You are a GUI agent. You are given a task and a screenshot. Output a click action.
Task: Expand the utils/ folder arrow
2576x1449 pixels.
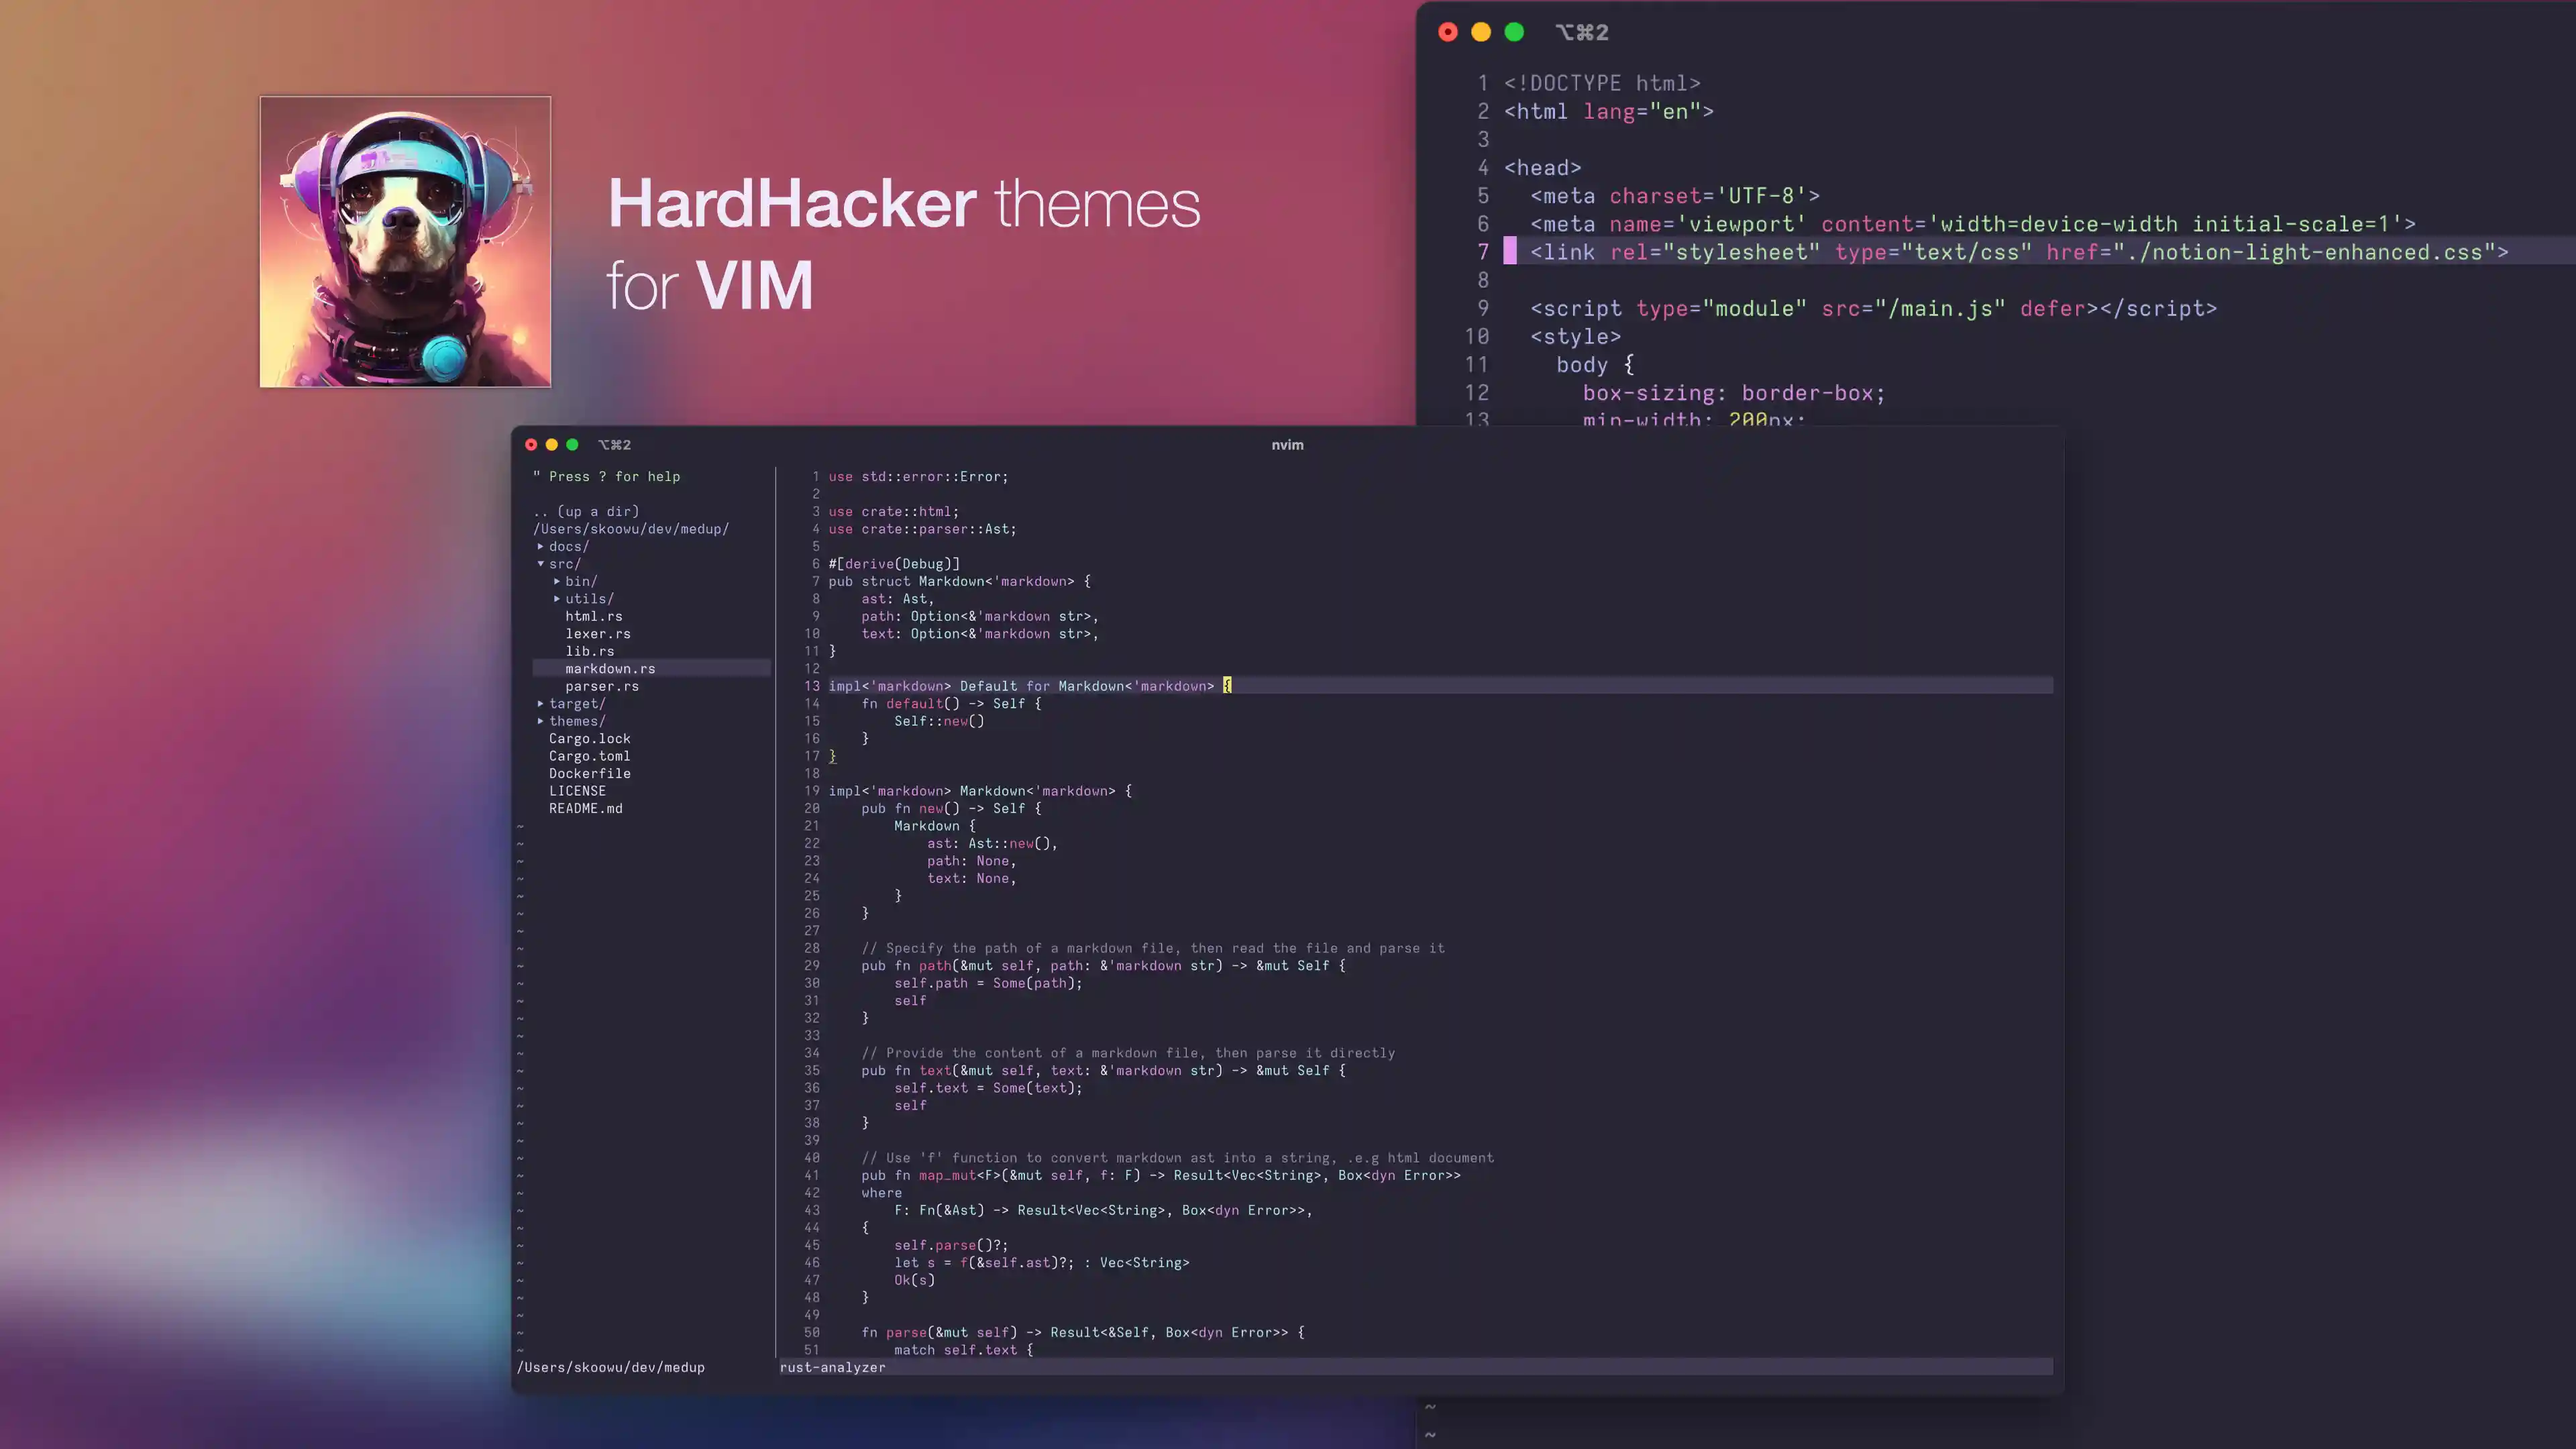[557, 599]
